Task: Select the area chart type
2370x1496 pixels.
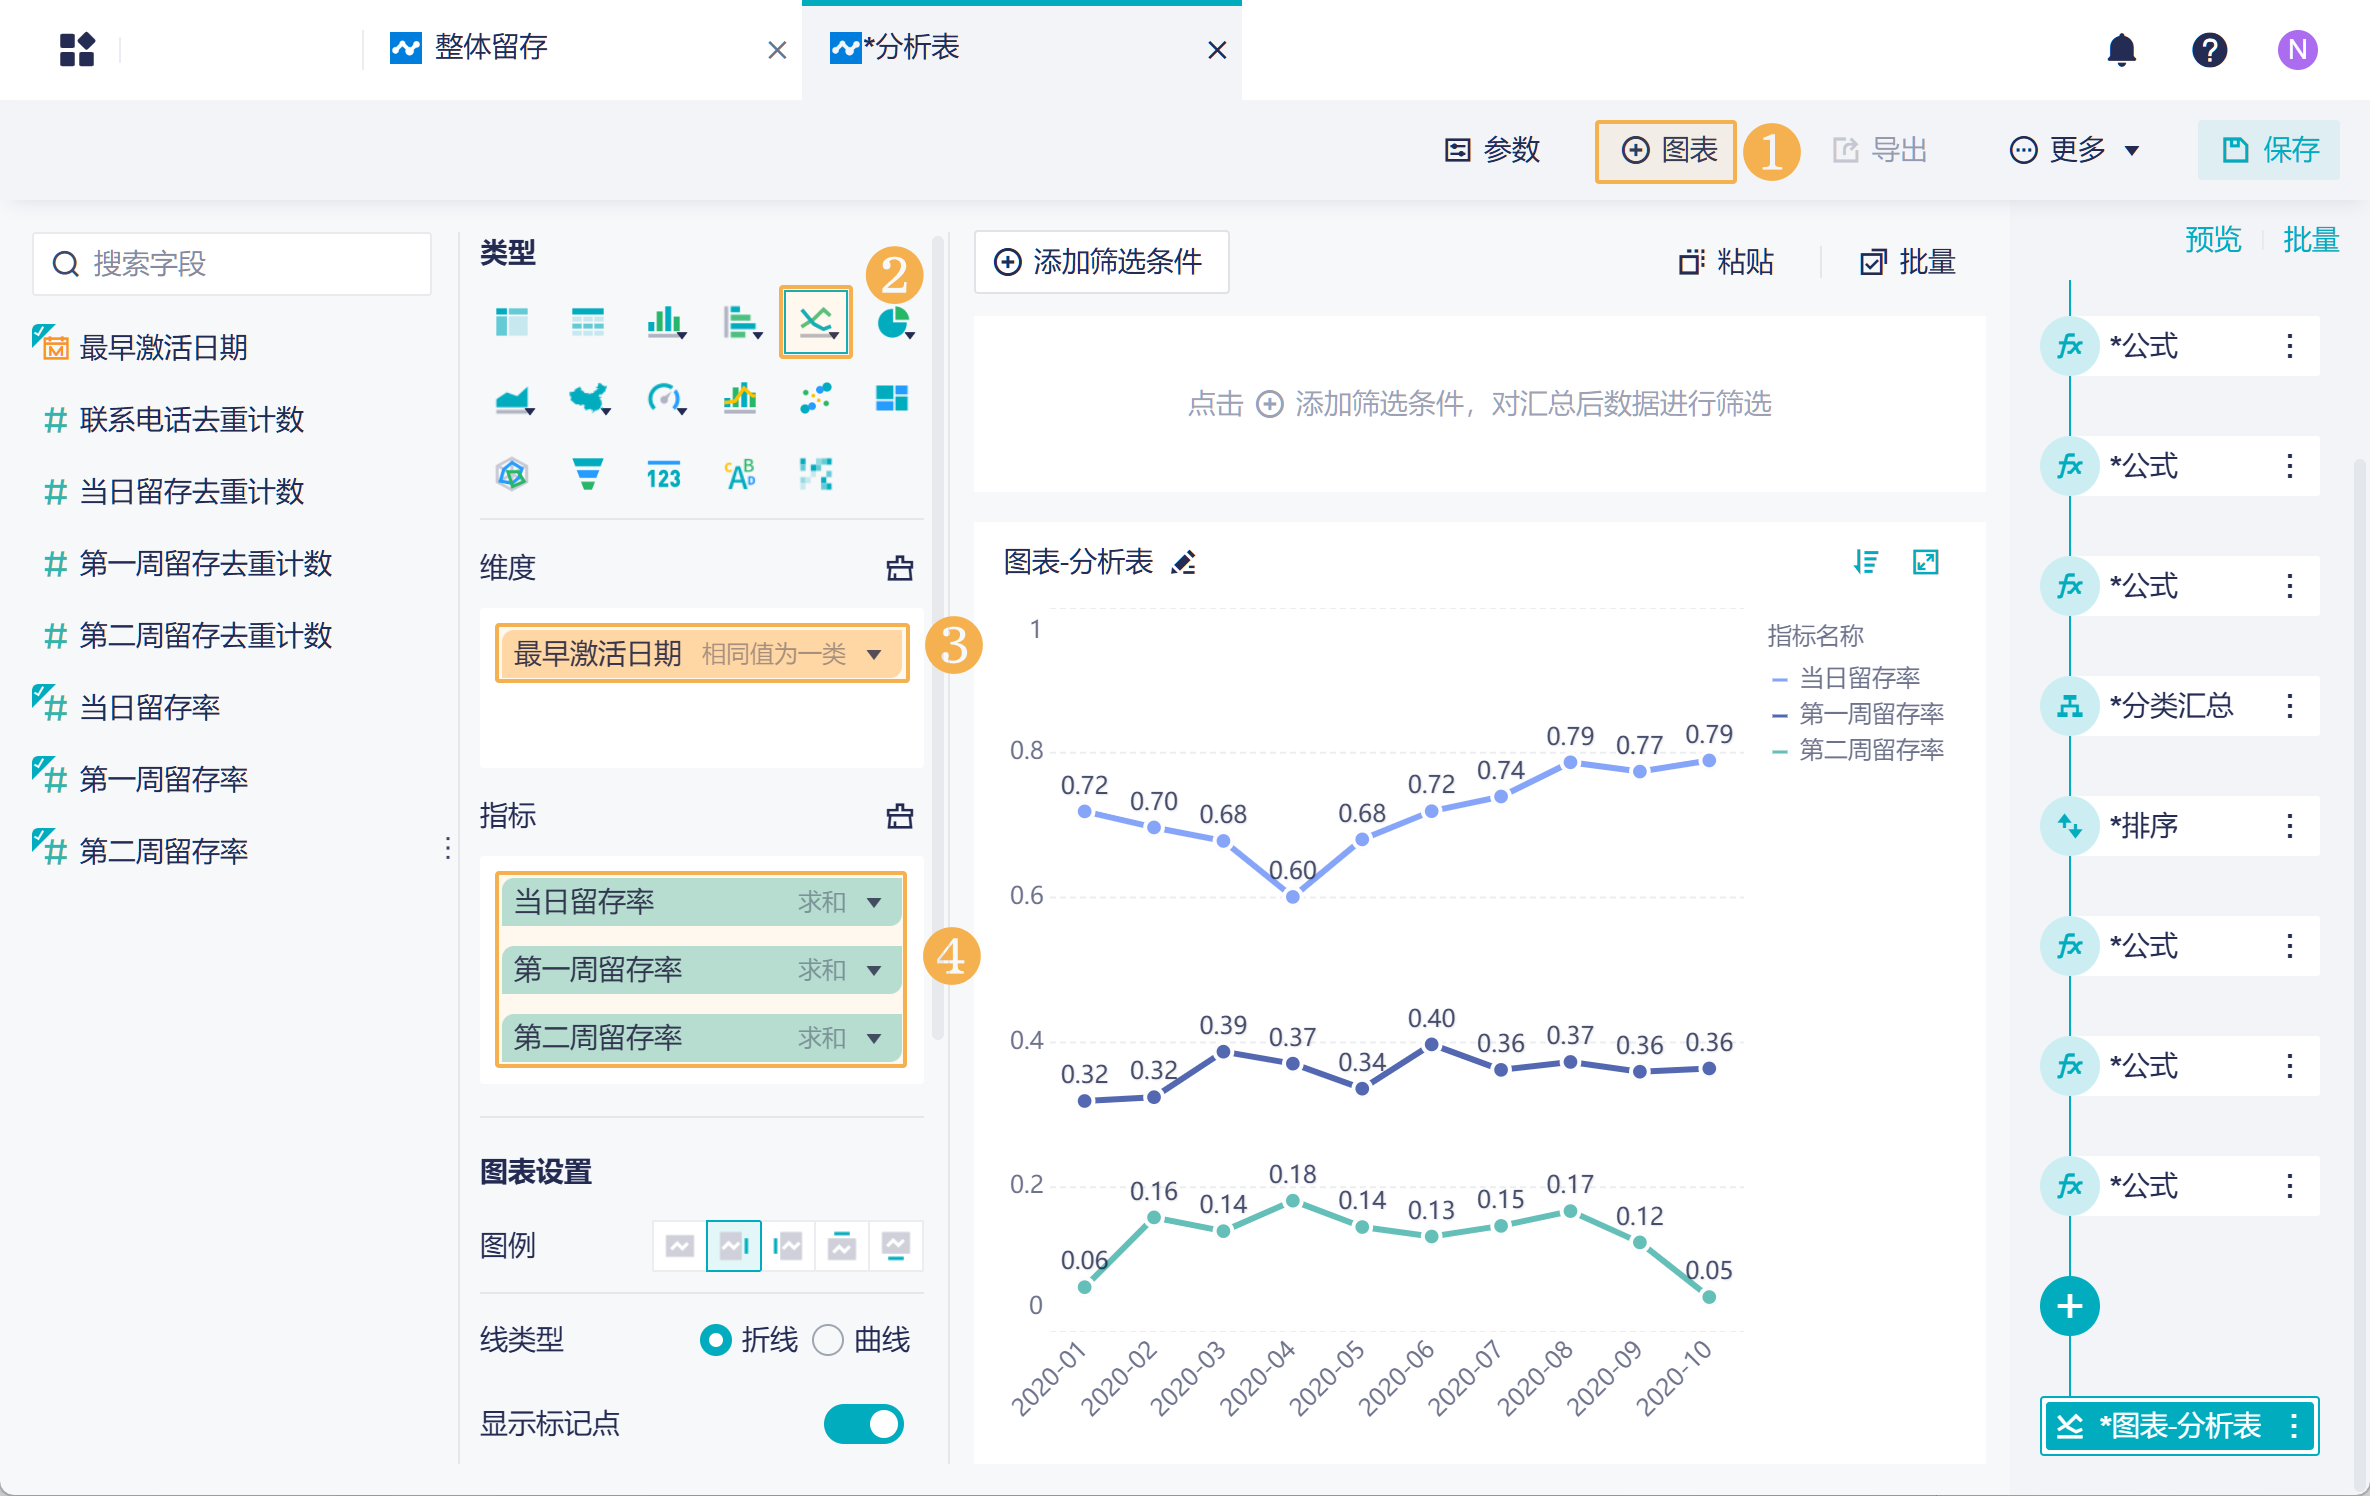Action: [514, 399]
